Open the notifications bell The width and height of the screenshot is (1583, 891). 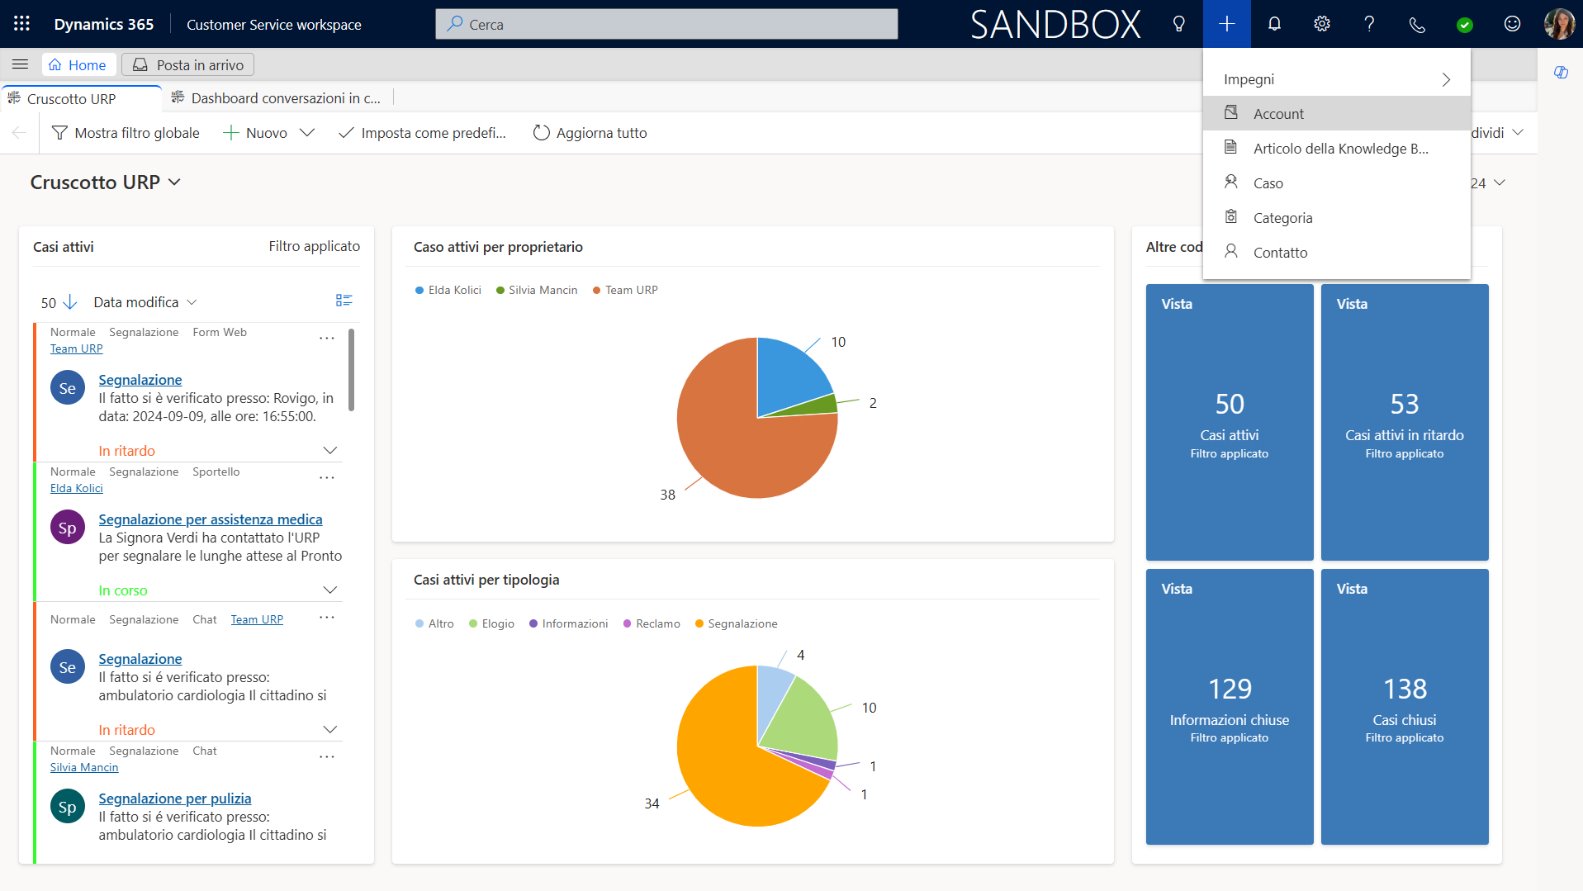(1274, 24)
